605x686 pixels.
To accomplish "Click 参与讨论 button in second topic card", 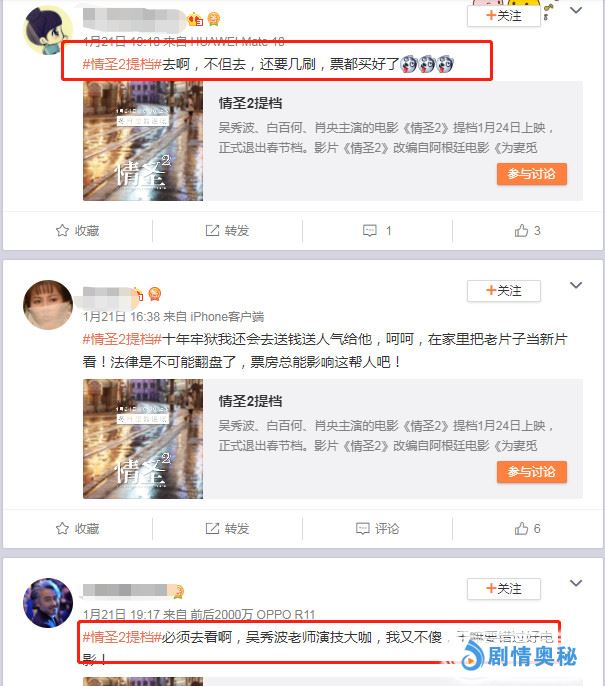I will [532, 472].
